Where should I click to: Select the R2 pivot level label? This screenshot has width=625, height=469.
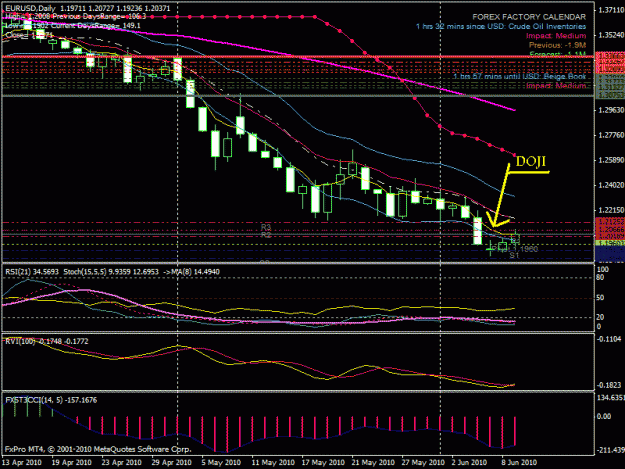click(266, 235)
